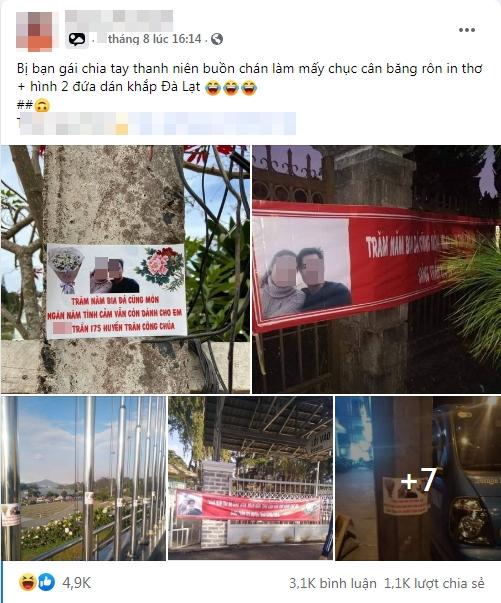This screenshot has width=501, height=603.
Task: Open the red banner on gate photo
Action: [376, 269]
